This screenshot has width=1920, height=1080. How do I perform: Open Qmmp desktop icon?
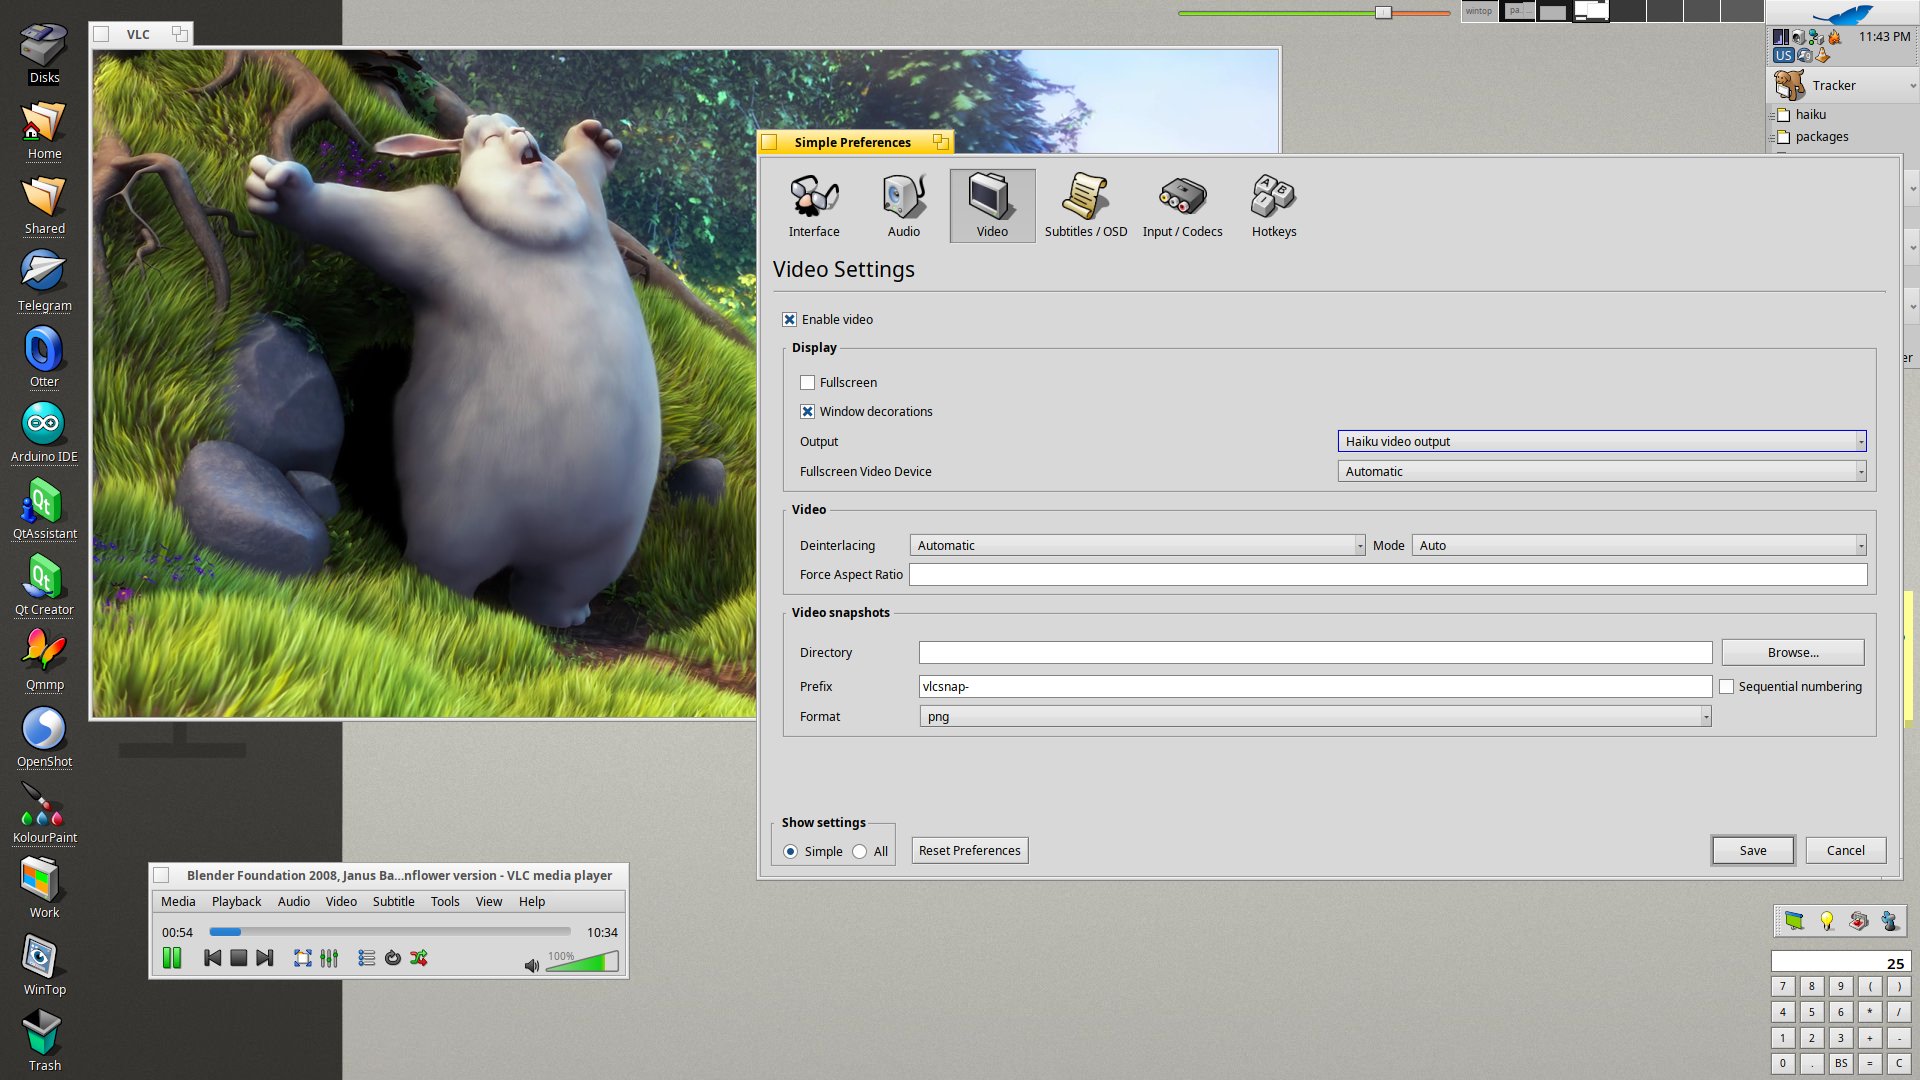click(x=44, y=661)
